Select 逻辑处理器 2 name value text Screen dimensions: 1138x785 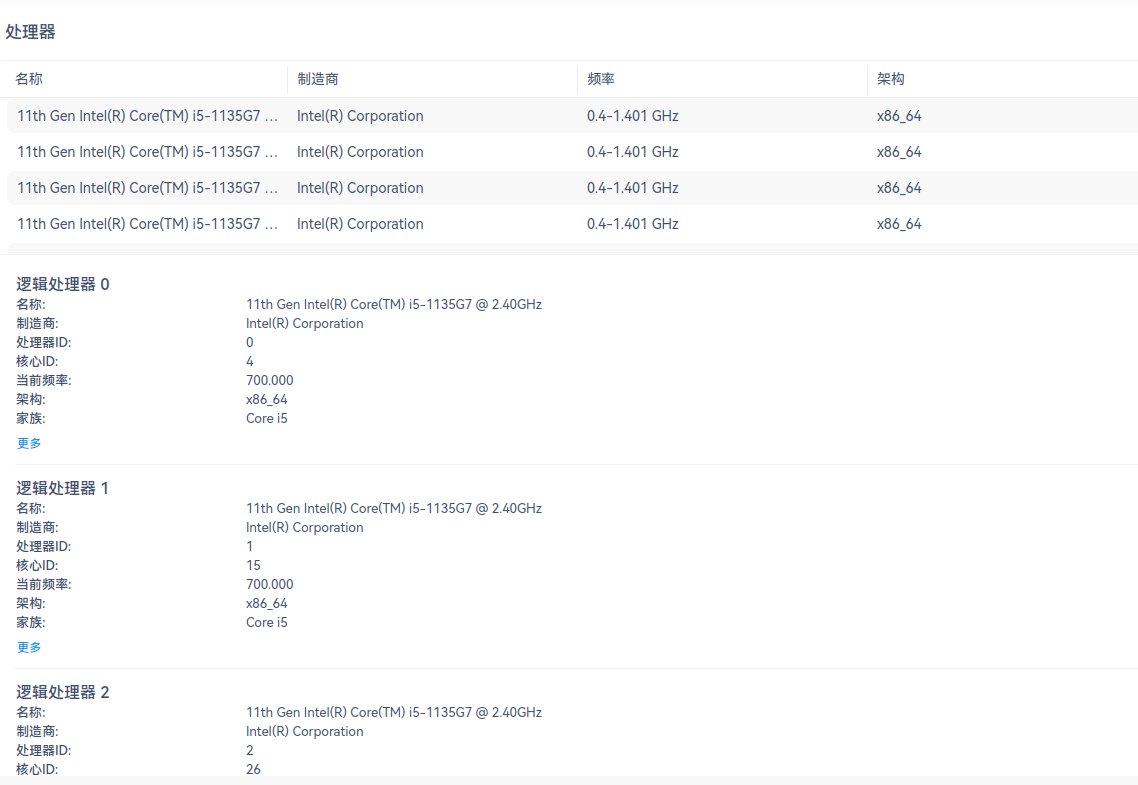(x=394, y=712)
